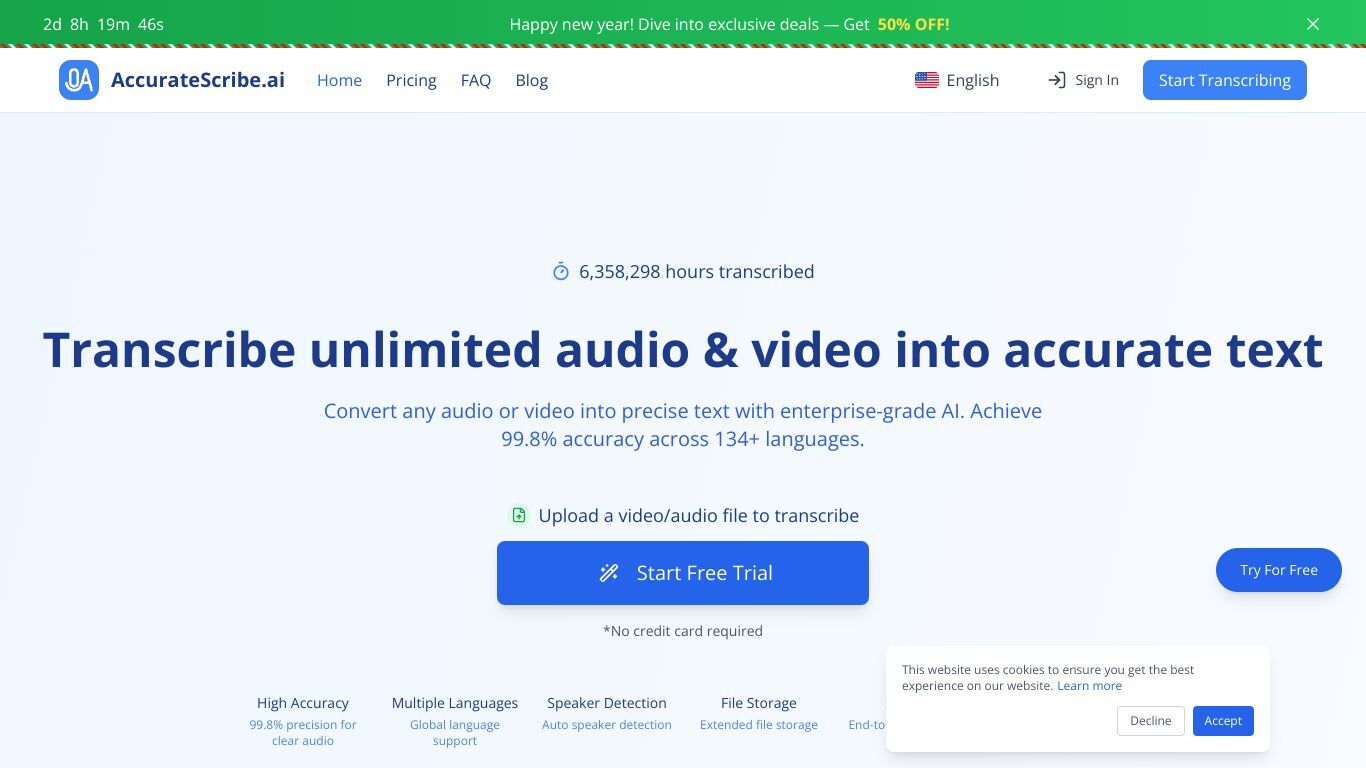Screen dimensions: 1366x768
Task: Click the AccurateScribe.ai logo icon
Action: click(79, 80)
